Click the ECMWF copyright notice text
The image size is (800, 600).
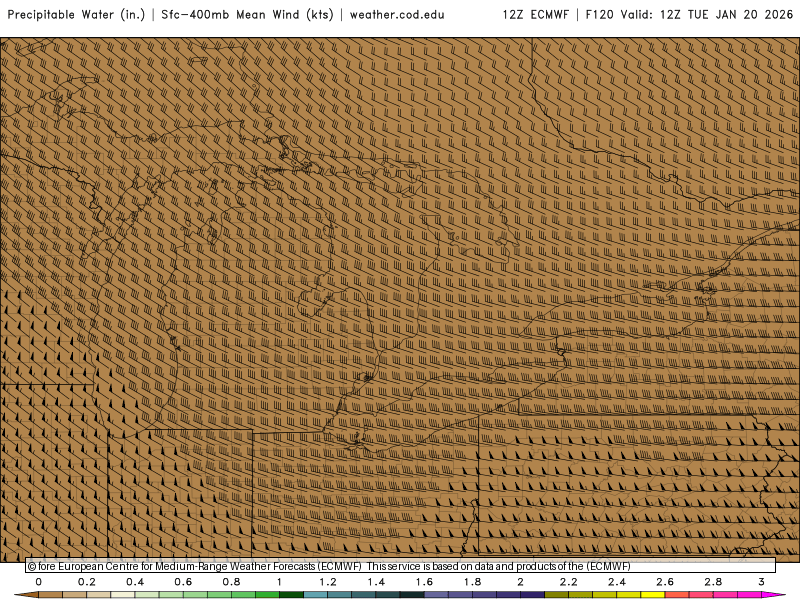(330, 566)
